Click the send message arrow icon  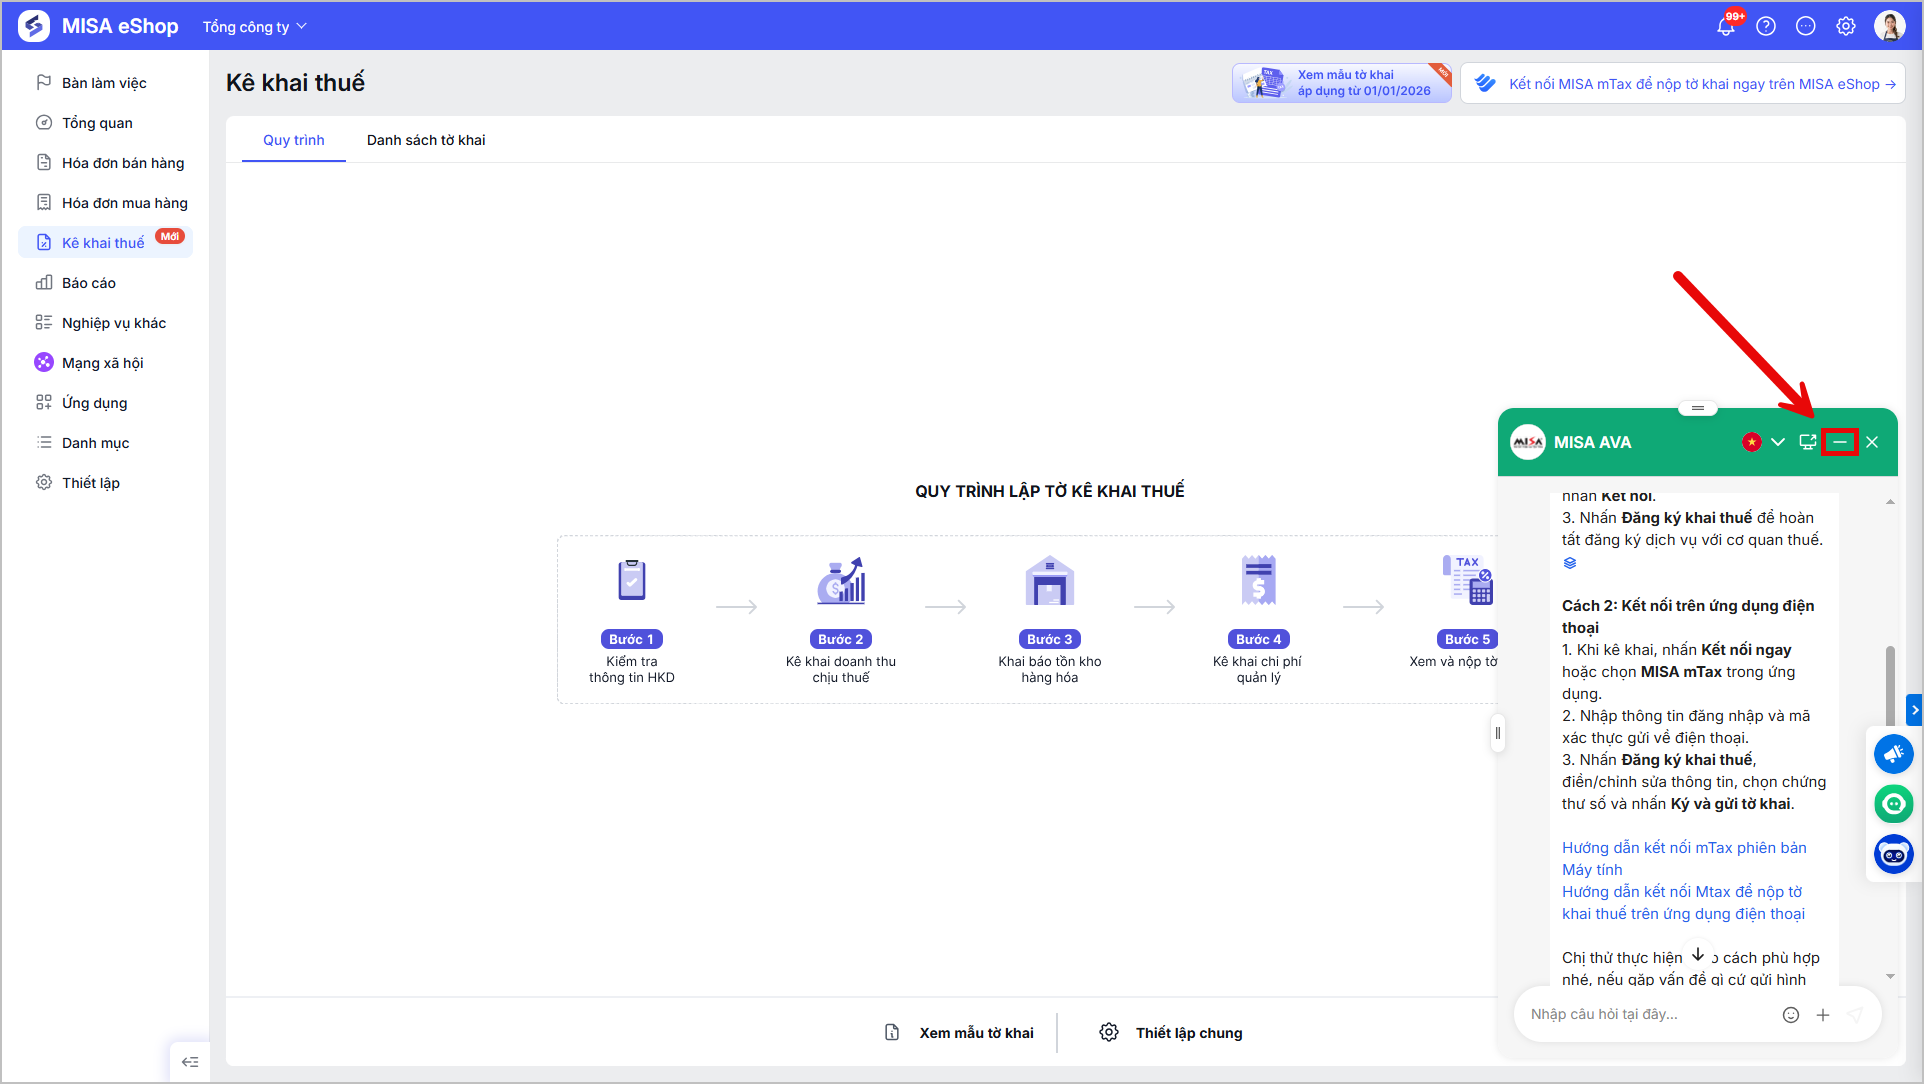[x=1855, y=1015]
